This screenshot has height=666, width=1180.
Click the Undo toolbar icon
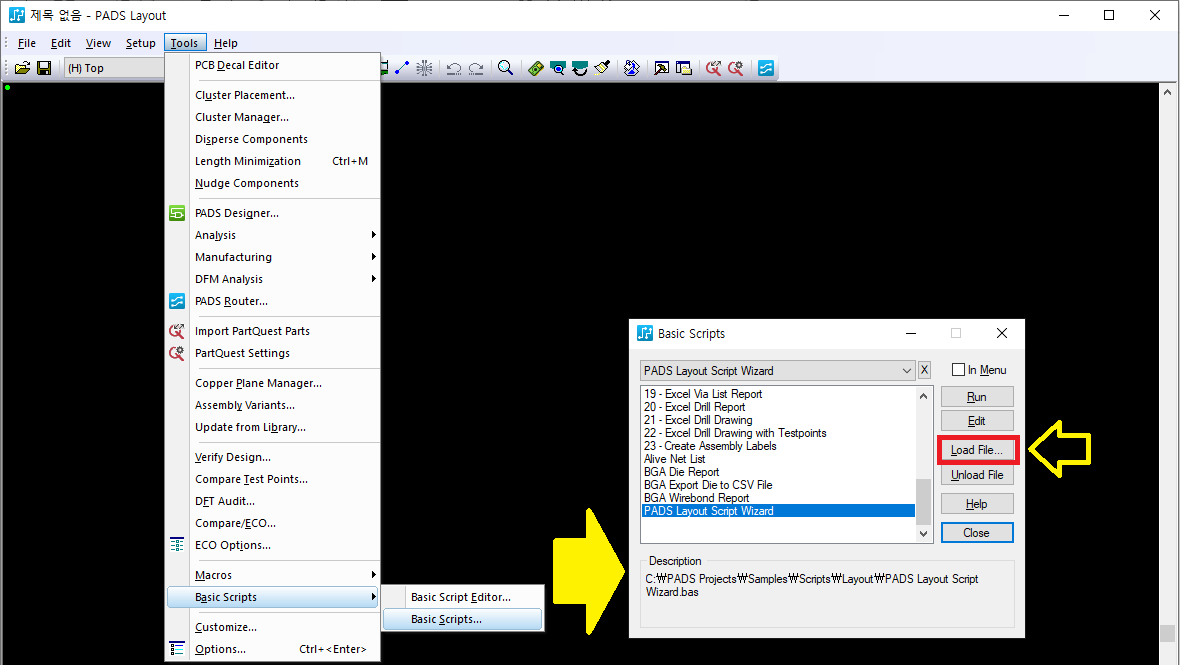click(x=454, y=68)
